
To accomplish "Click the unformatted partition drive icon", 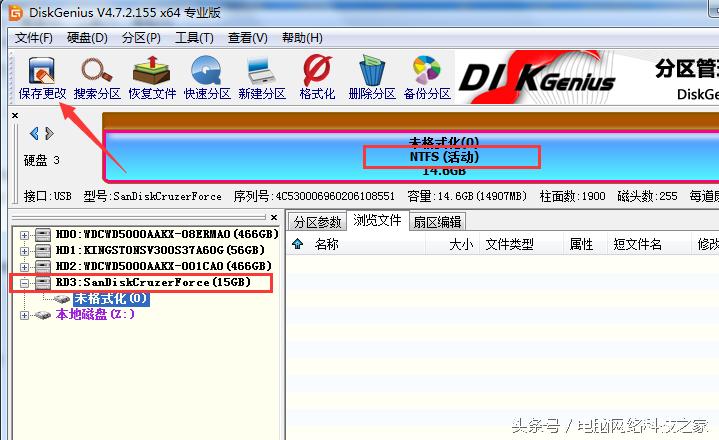I will (61, 299).
